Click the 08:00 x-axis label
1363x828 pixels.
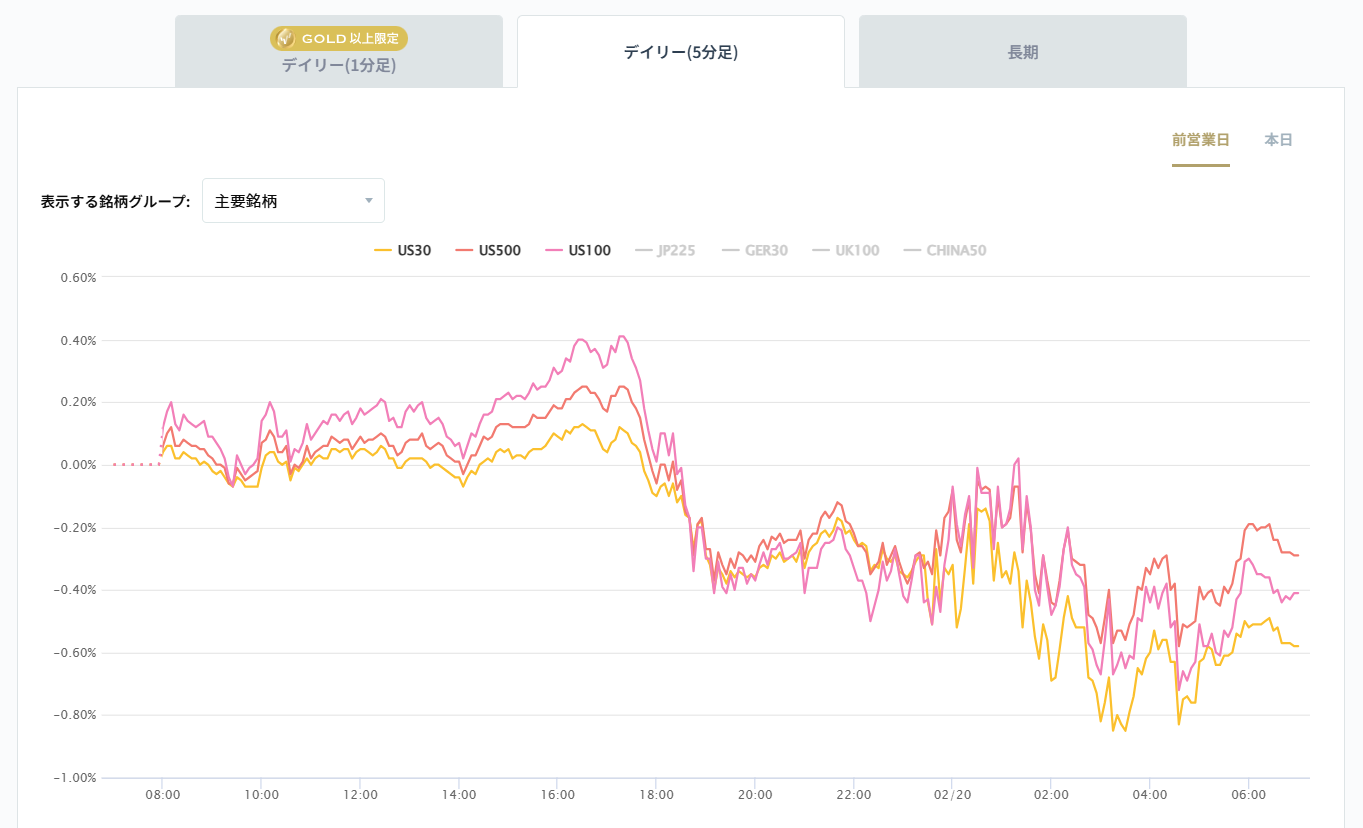click(x=162, y=795)
